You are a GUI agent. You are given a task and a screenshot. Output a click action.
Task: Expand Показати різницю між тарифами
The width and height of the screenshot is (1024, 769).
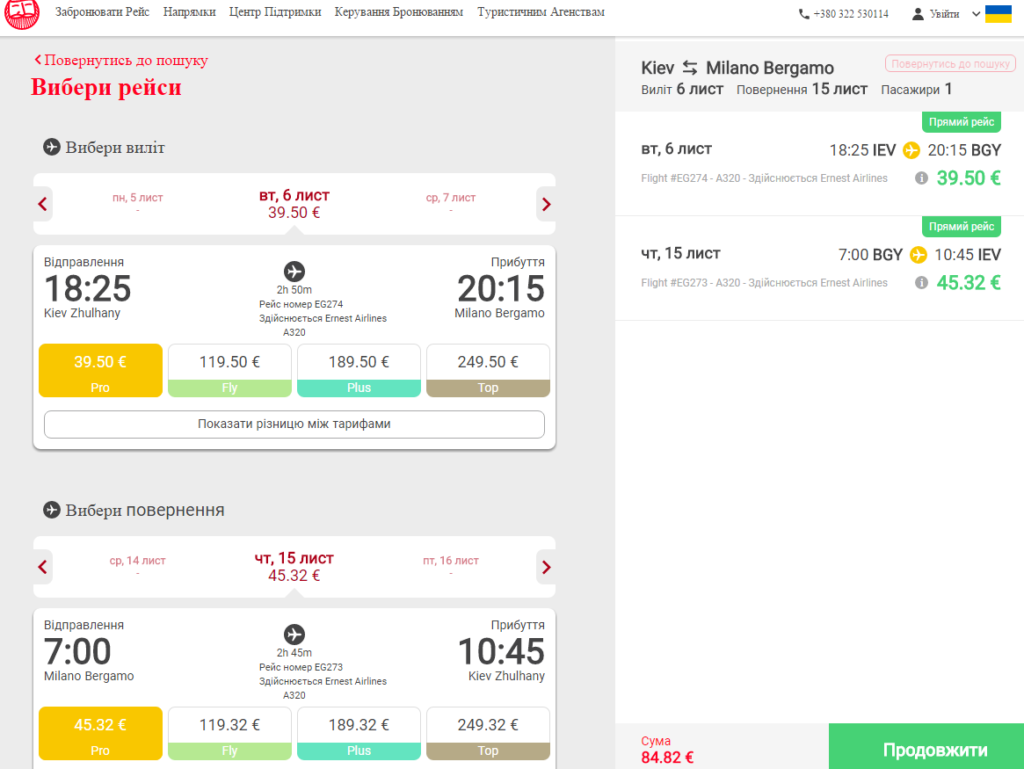point(294,424)
